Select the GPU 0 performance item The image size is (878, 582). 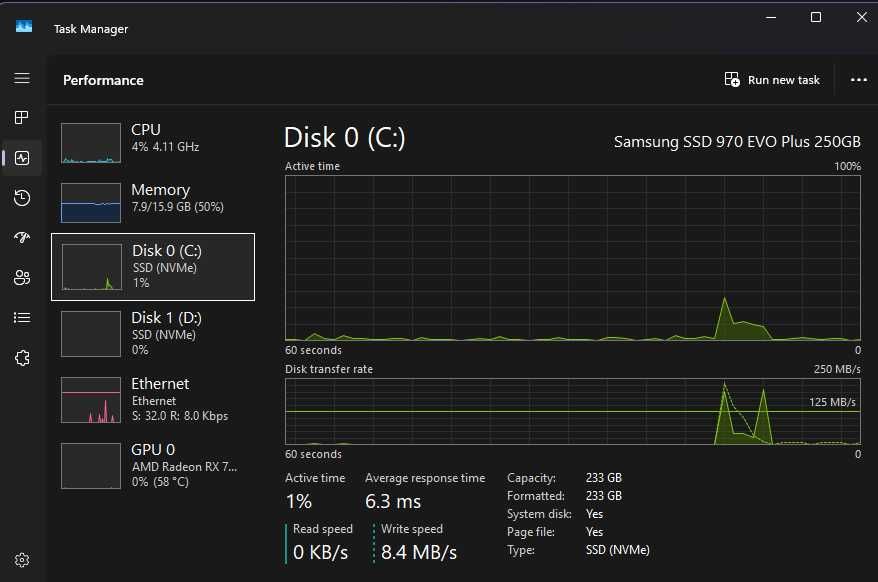(x=152, y=465)
